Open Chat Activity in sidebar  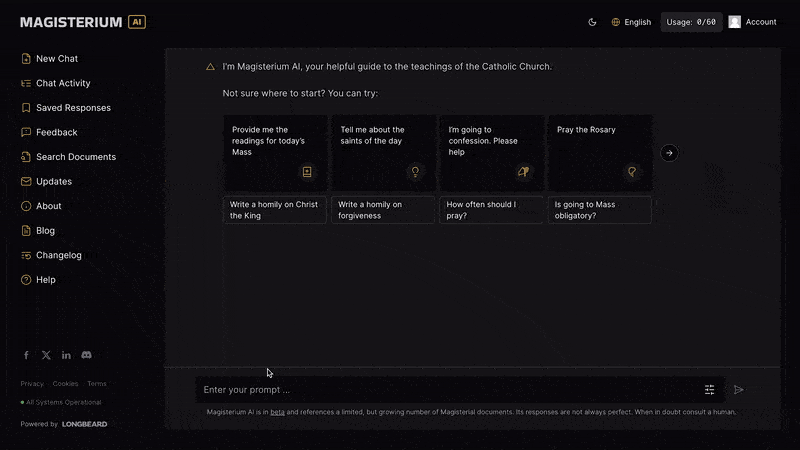(62, 84)
